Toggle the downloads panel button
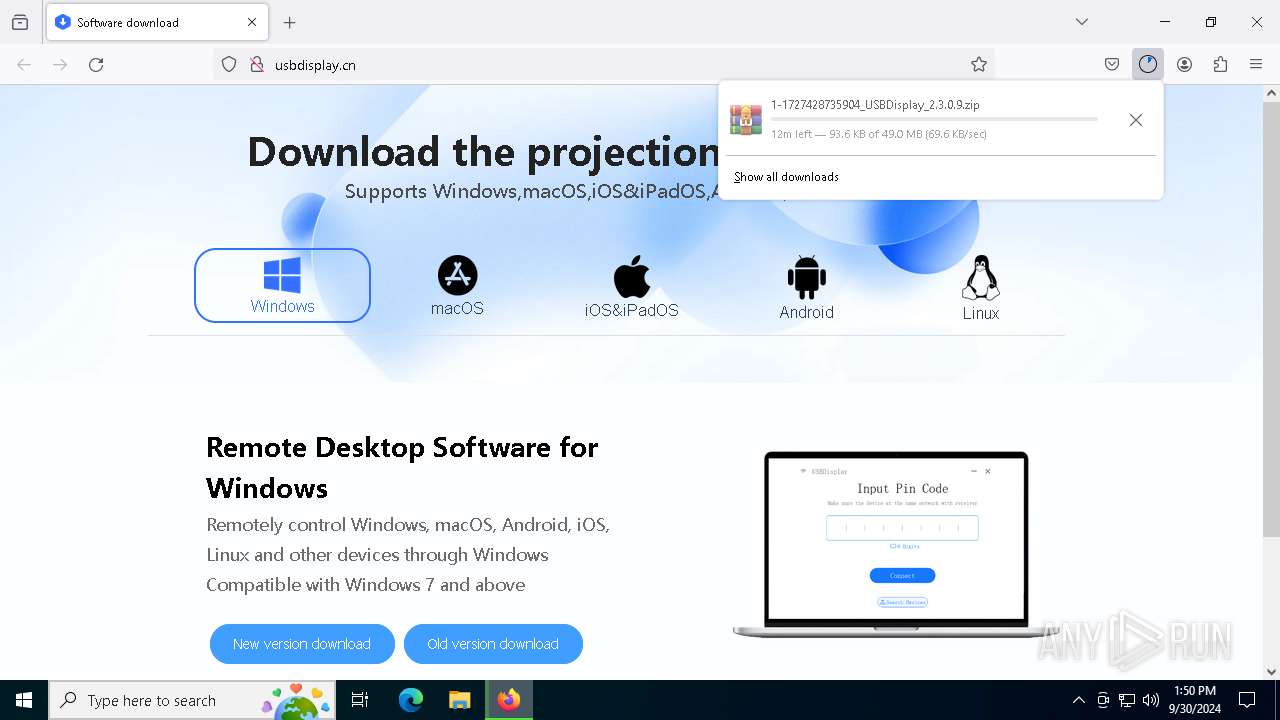This screenshot has height=720, width=1280. click(1148, 65)
